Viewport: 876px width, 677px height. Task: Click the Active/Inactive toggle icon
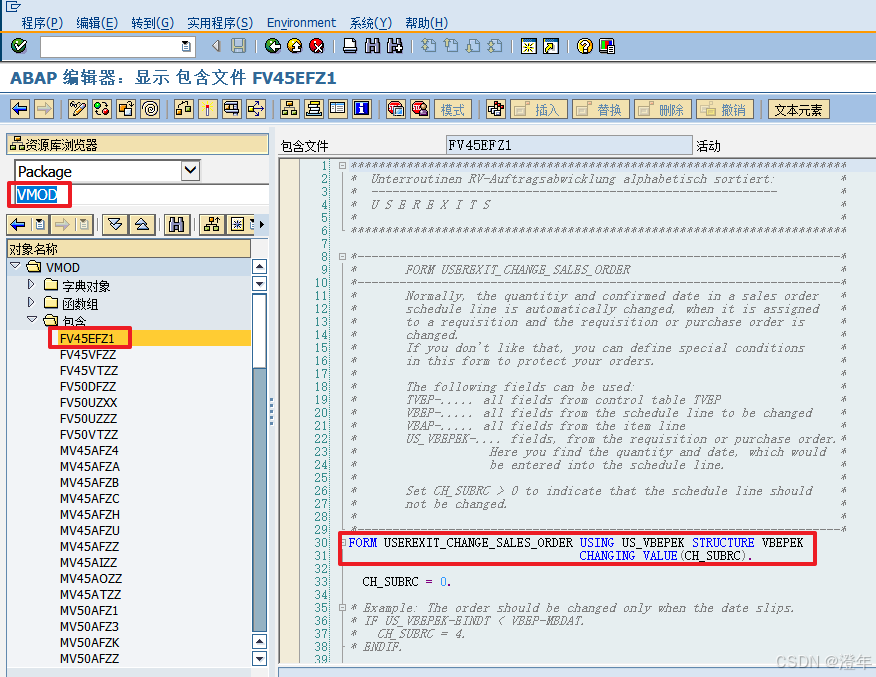tap(102, 108)
